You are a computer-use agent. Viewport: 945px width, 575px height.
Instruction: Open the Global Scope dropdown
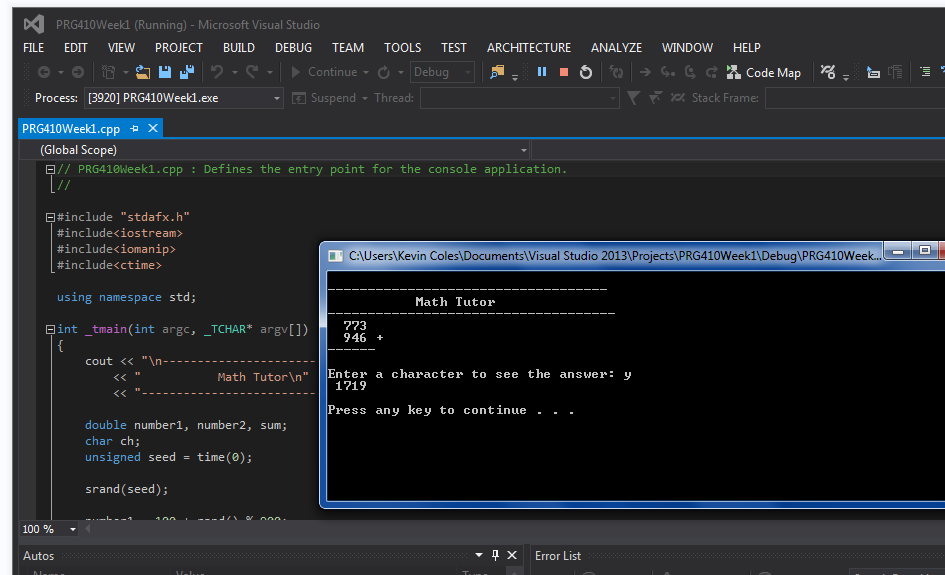275,150
